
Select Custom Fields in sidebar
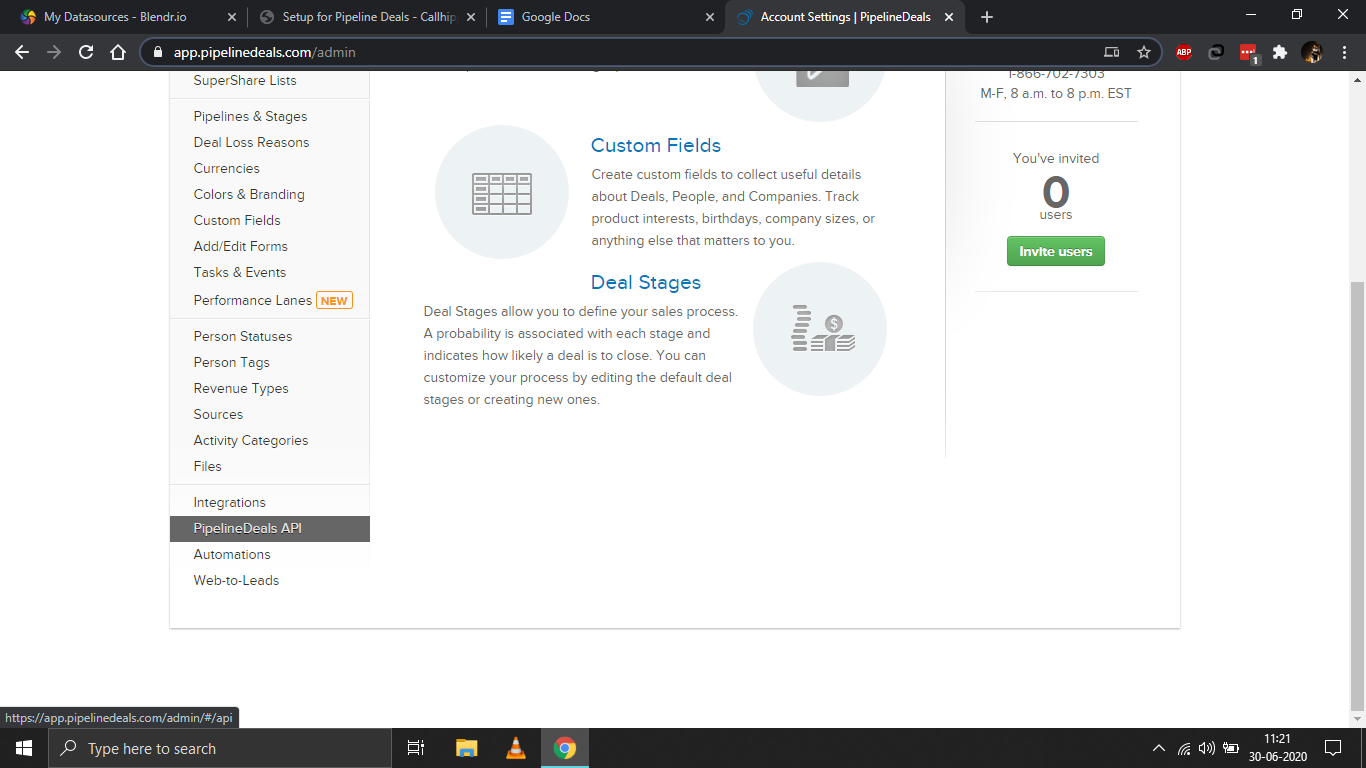237,220
